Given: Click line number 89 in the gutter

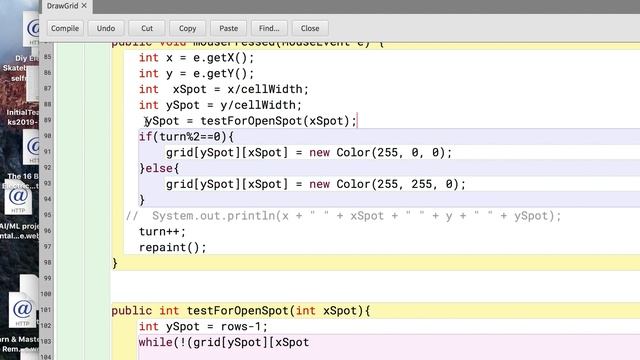Looking at the screenshot, I should tap(47, 120).
